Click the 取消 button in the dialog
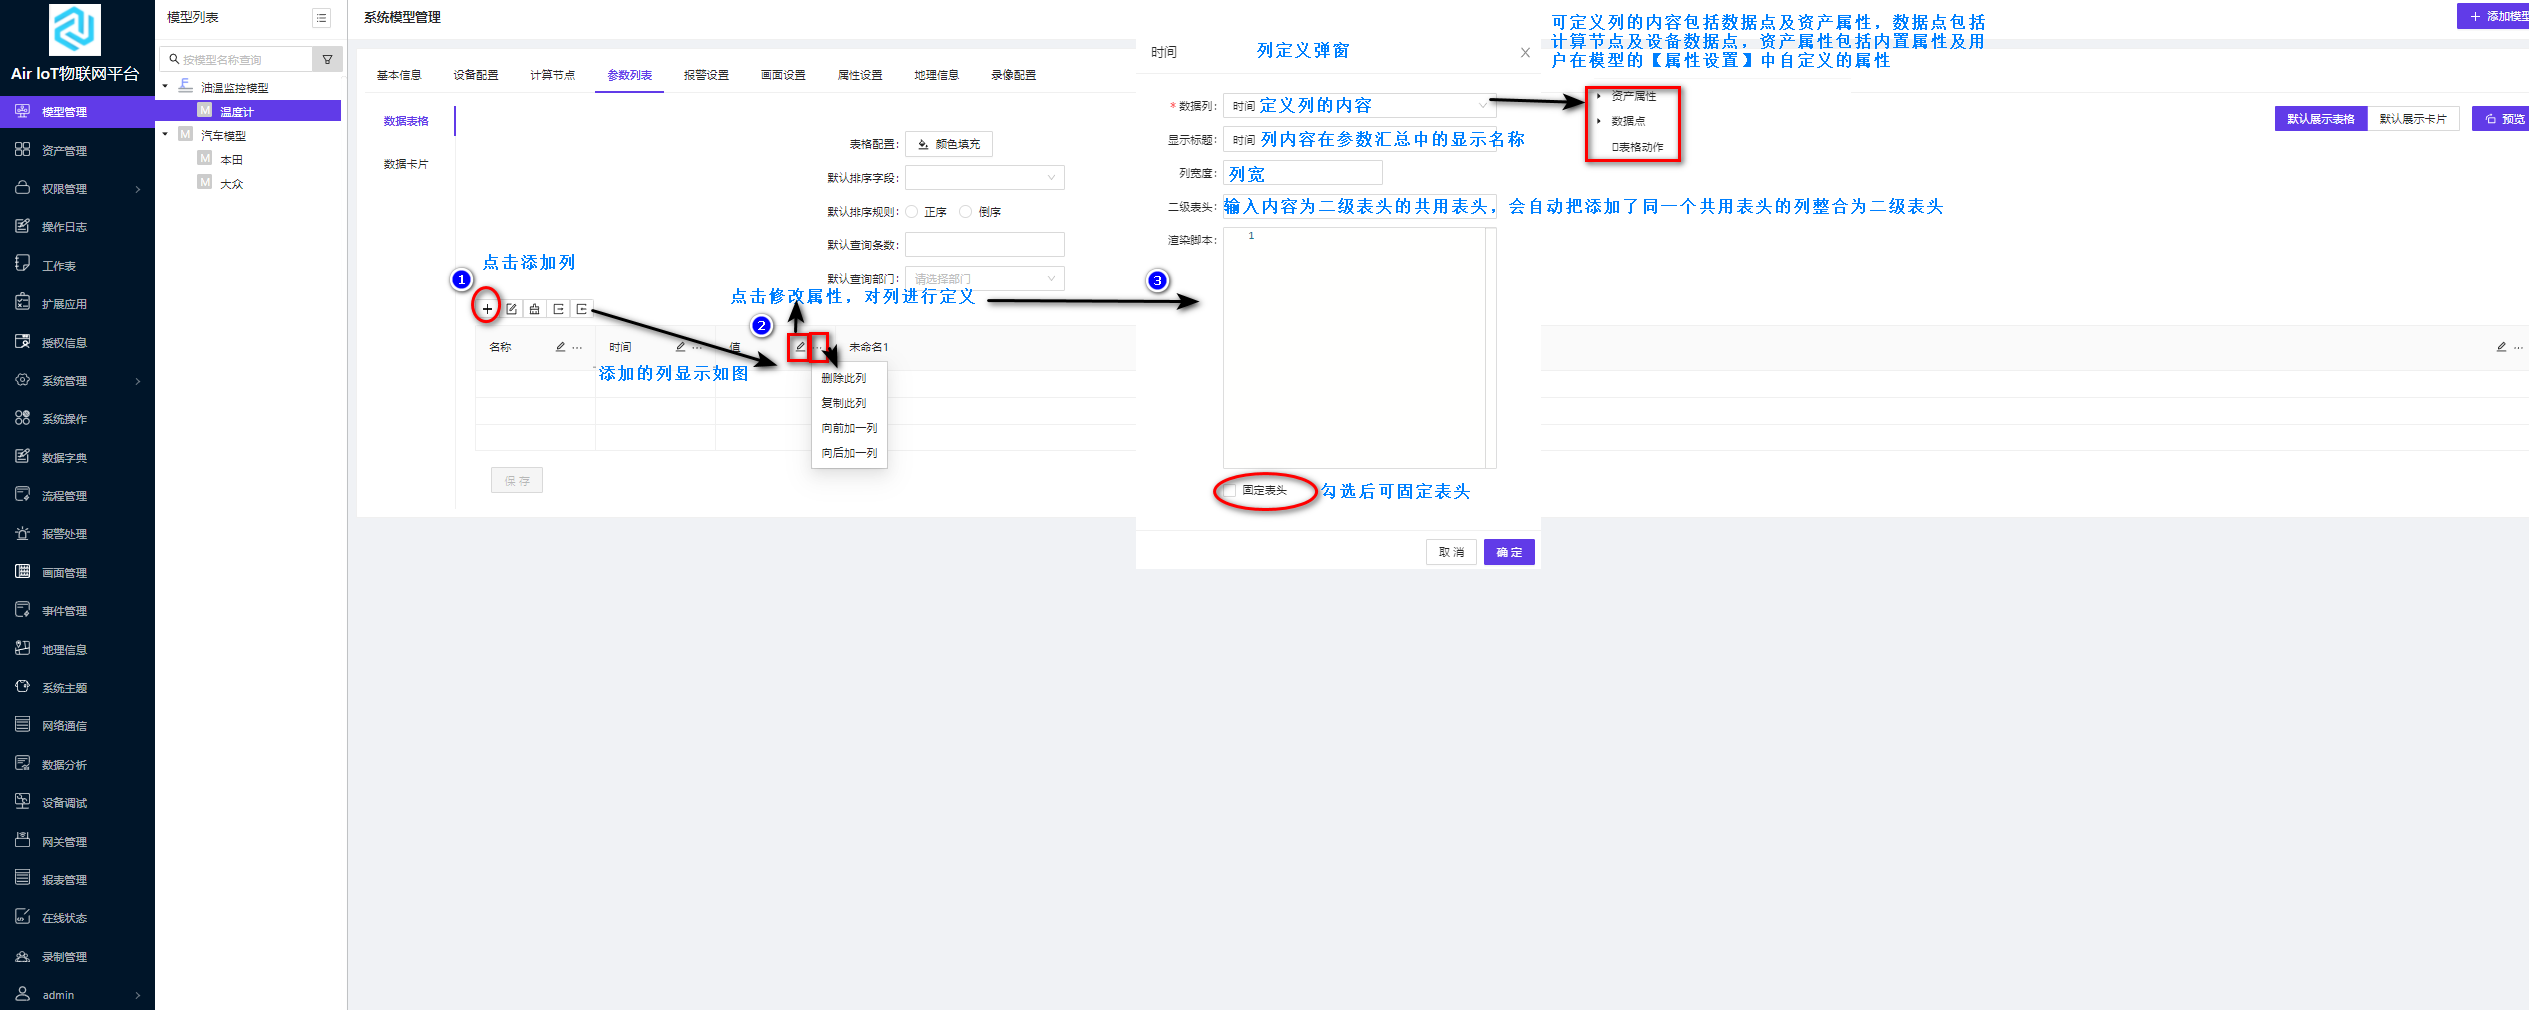 click(x=1451, y=552)
